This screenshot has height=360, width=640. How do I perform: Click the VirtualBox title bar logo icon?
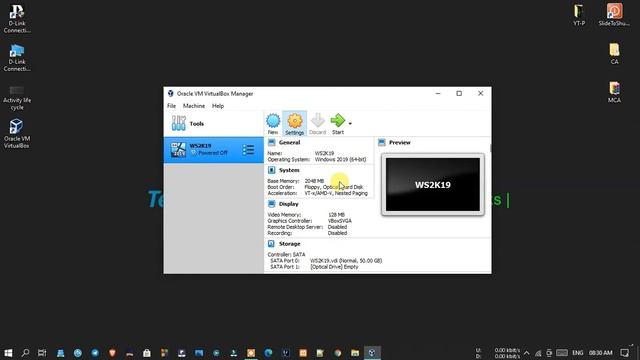tap(170, 93)
